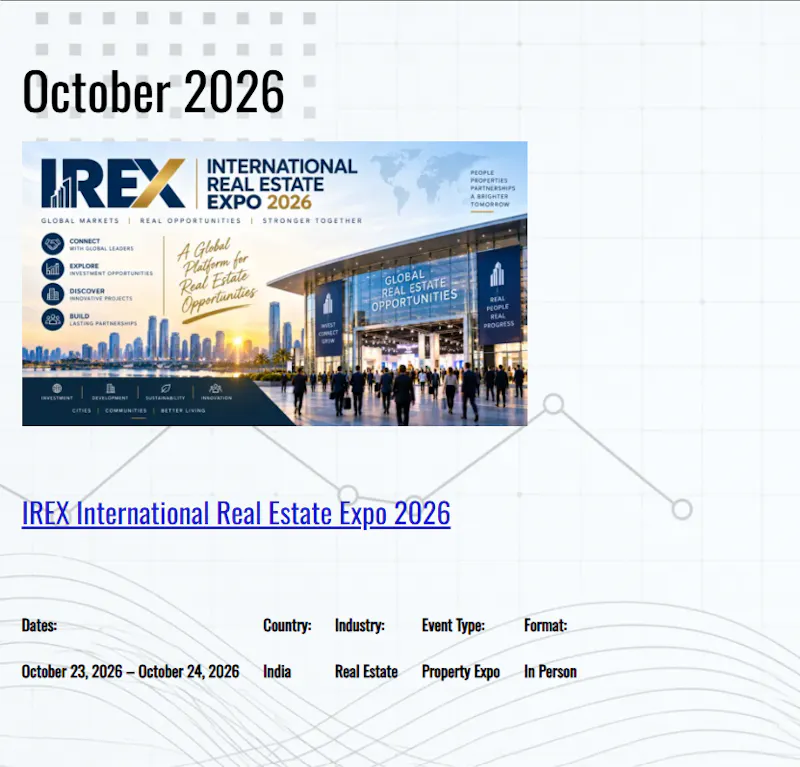Click the date range "October 23, 2026 – October 24, 2026"
The image size is (800, 767).
coord(130,671)
